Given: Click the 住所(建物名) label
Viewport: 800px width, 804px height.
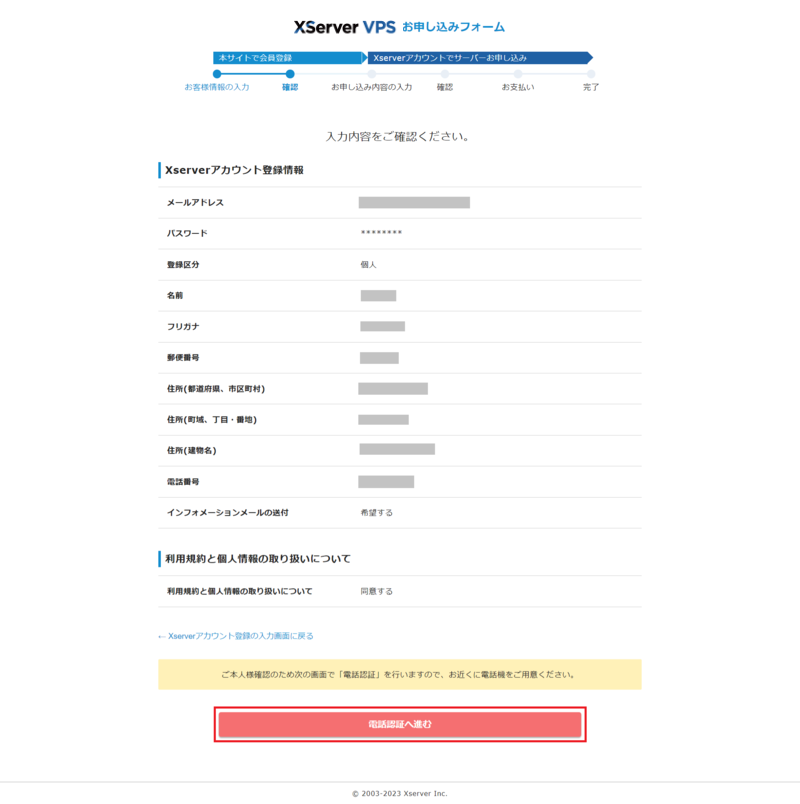Looking at the screenshot, I should 191,450.
